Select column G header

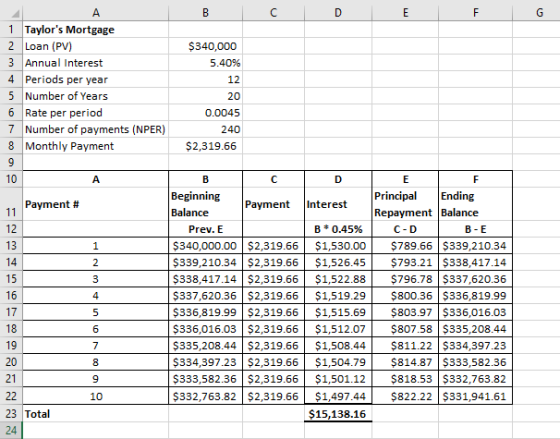tap(539, 13)
